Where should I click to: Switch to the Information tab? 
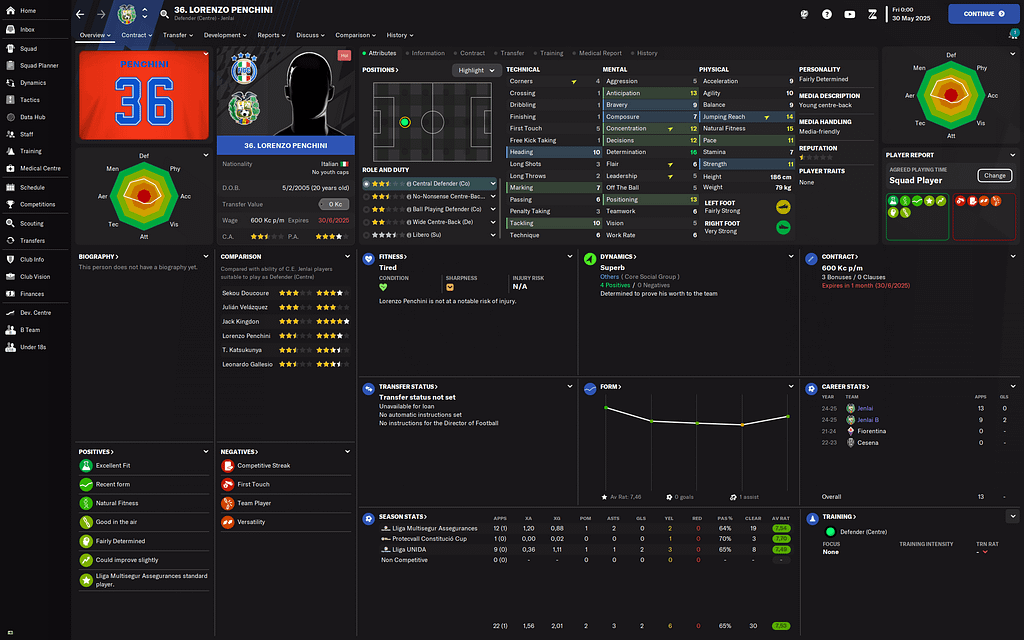pyautogui.click(x=427, y=53)
